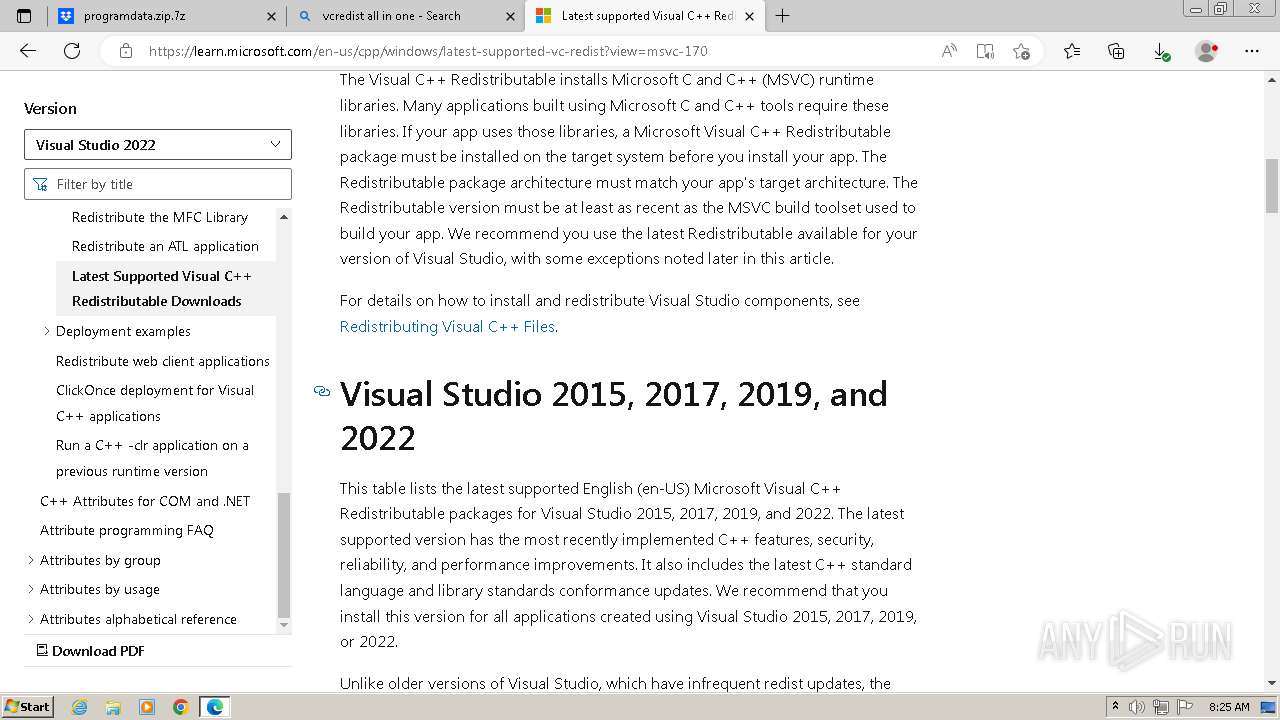The height and width of the screenshot is (720, 1280).
Task: Open the browser profile avatar
Action: click(1207, 51)
